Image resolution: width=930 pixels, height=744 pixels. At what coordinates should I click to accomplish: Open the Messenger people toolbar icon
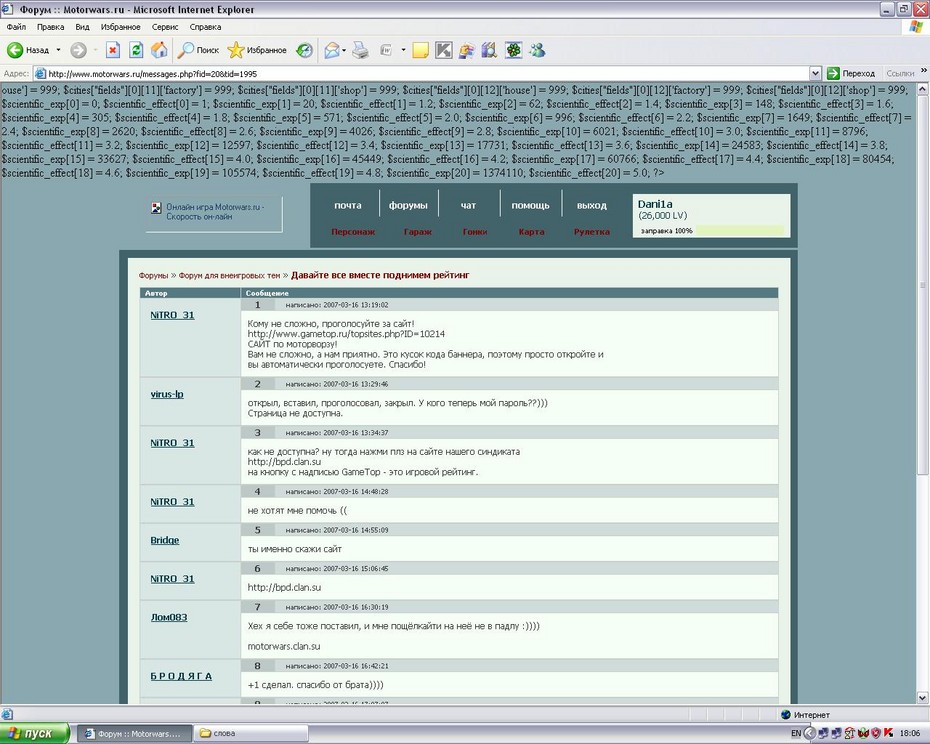pos(537,50)
